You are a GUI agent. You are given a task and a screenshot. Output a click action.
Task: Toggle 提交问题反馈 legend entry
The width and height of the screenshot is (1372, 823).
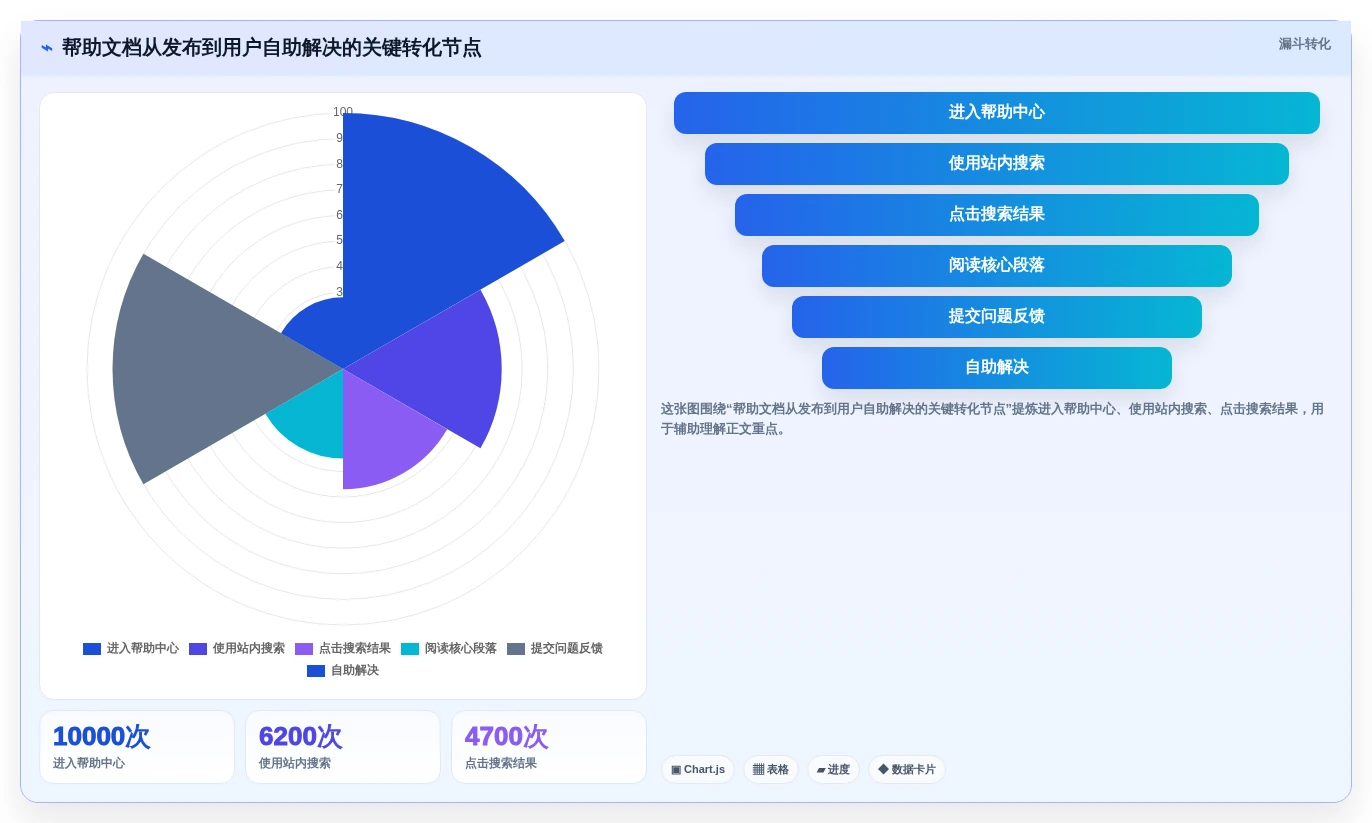pyautogui.click(x=555, y=649)
